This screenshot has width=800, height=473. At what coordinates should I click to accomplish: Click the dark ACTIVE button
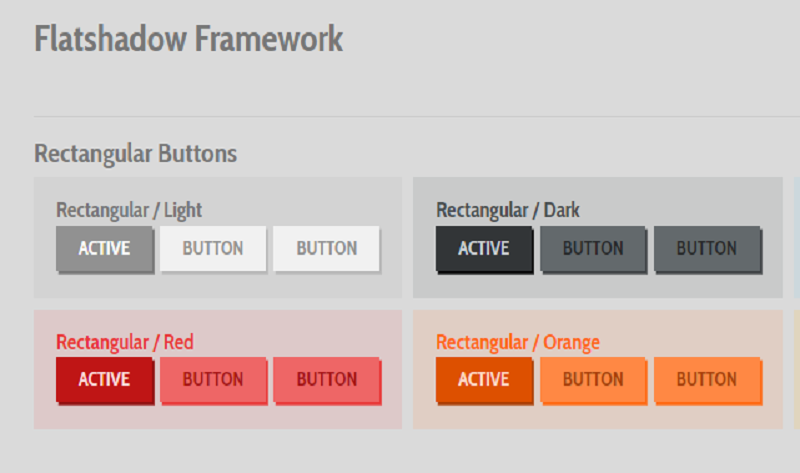coord(484,248)
